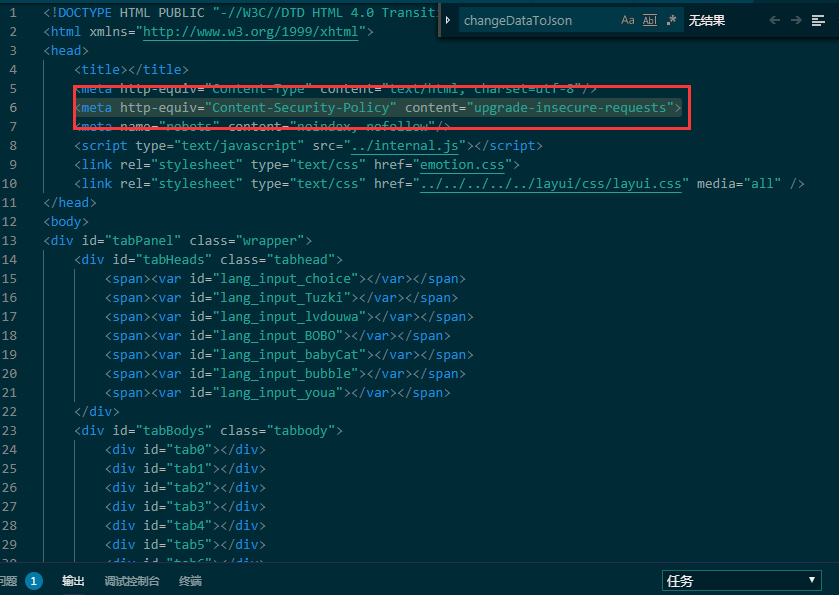The height and width of the screenshot is (595, 839).
Task: Click lang_input_youa id text
Action: click(278, 393)
